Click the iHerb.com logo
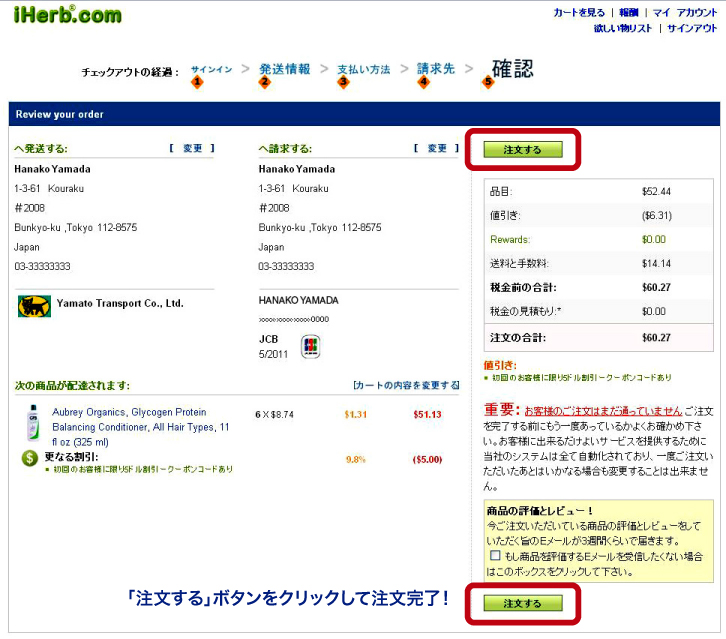This screenshot has width=726, height=639. [x=68, y=14]
